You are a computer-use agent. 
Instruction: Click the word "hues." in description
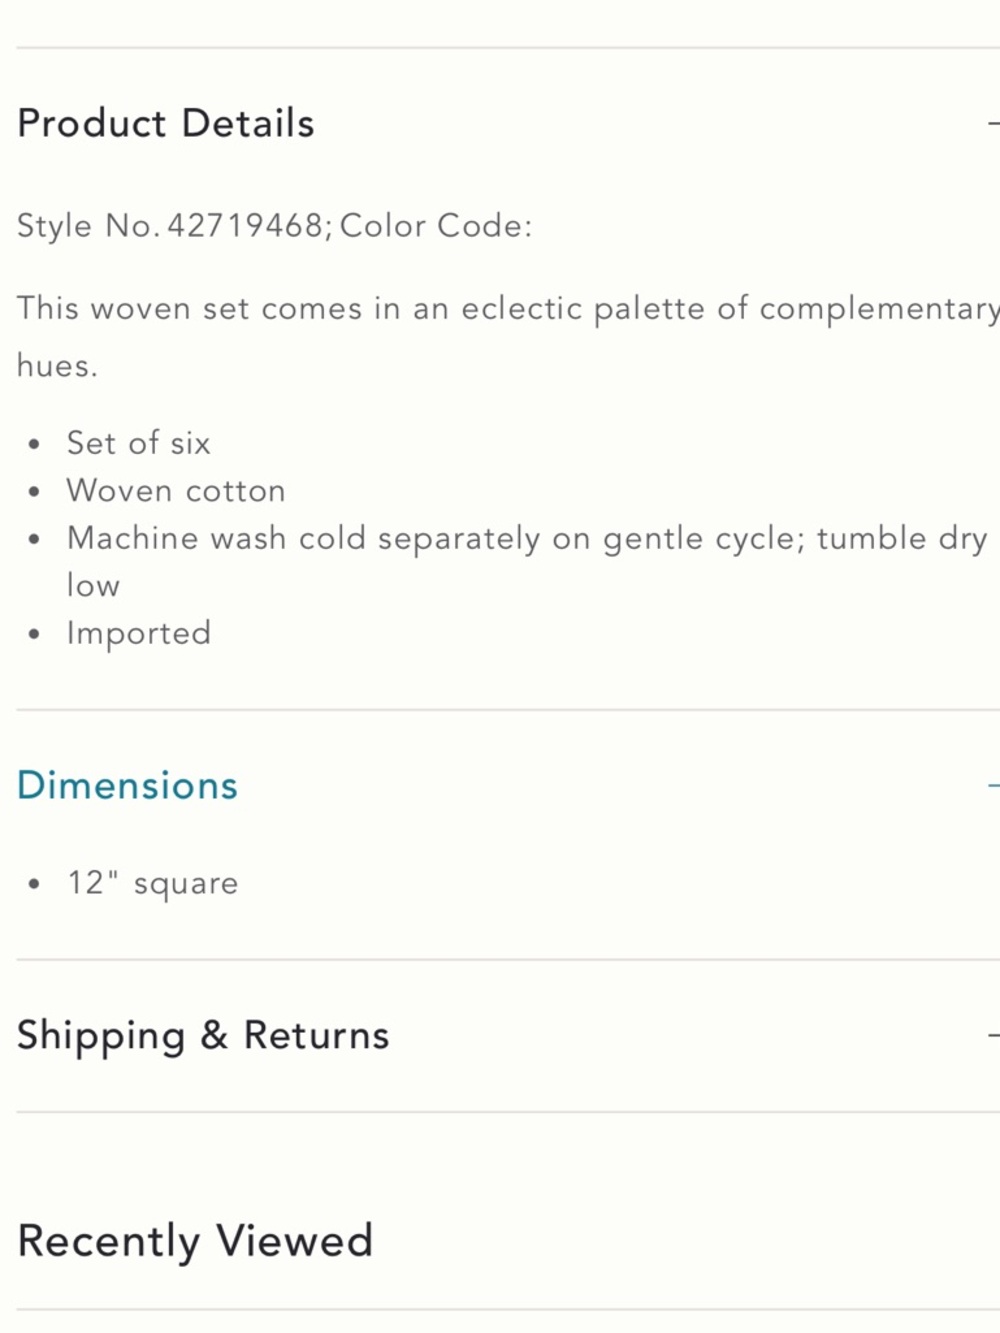click(x=57, y=366)
